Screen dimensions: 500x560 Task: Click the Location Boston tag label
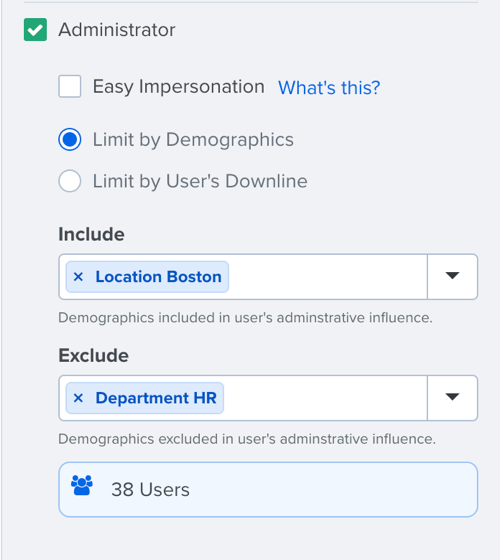click(x=159, y=277)
